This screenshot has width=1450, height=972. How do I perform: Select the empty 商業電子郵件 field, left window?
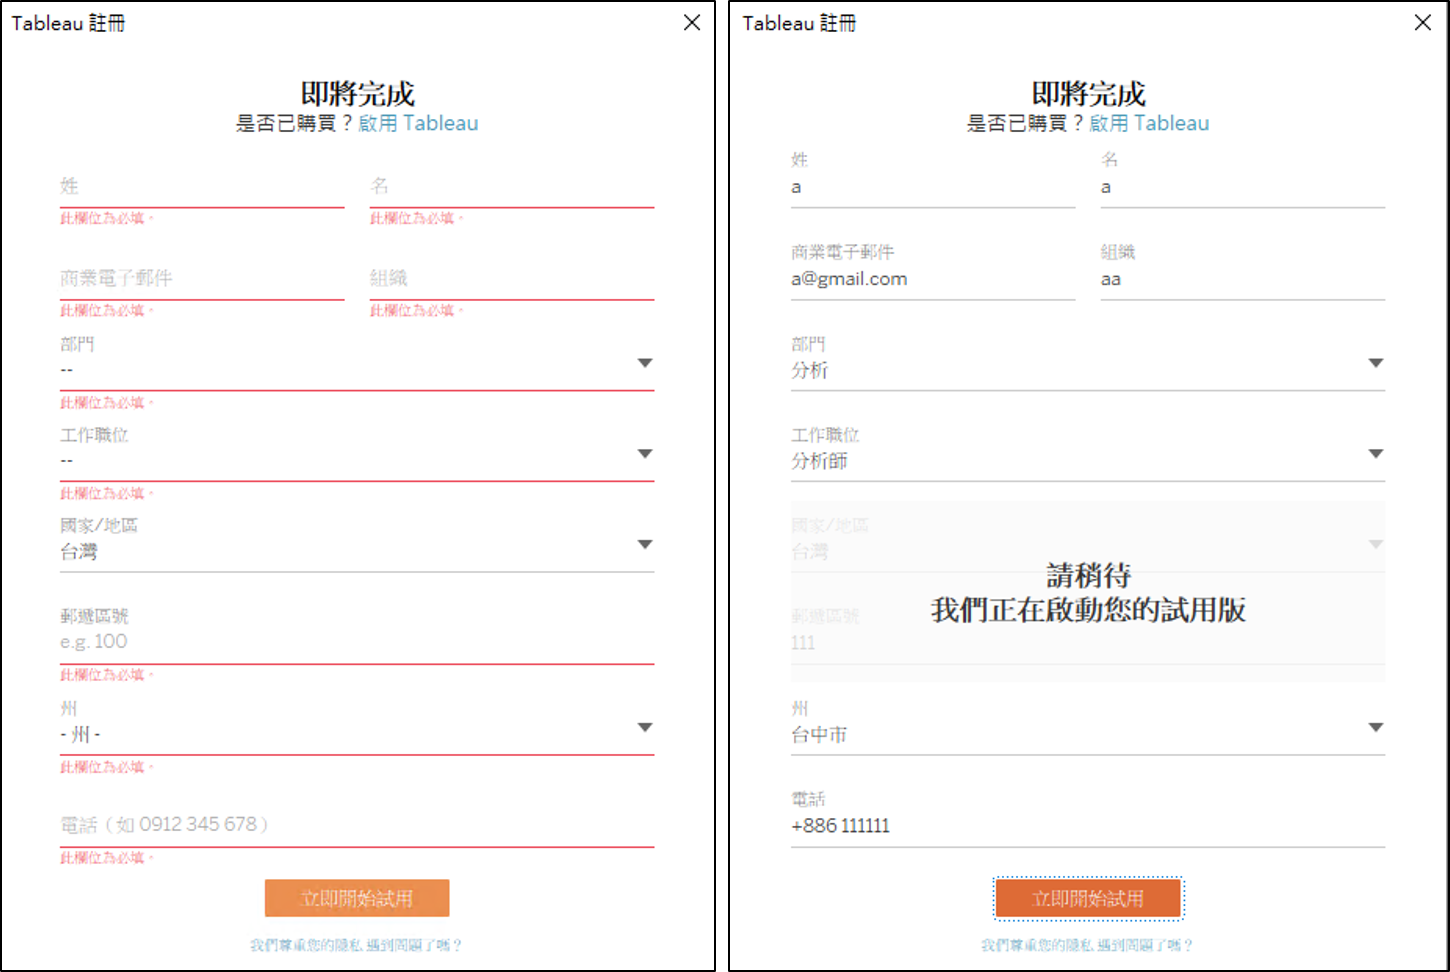(202, 279)
